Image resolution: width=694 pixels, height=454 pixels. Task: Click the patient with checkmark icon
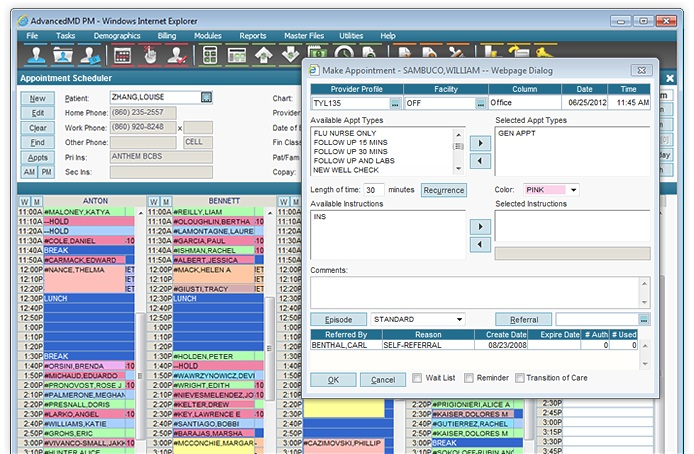click(x=177, y=55)
